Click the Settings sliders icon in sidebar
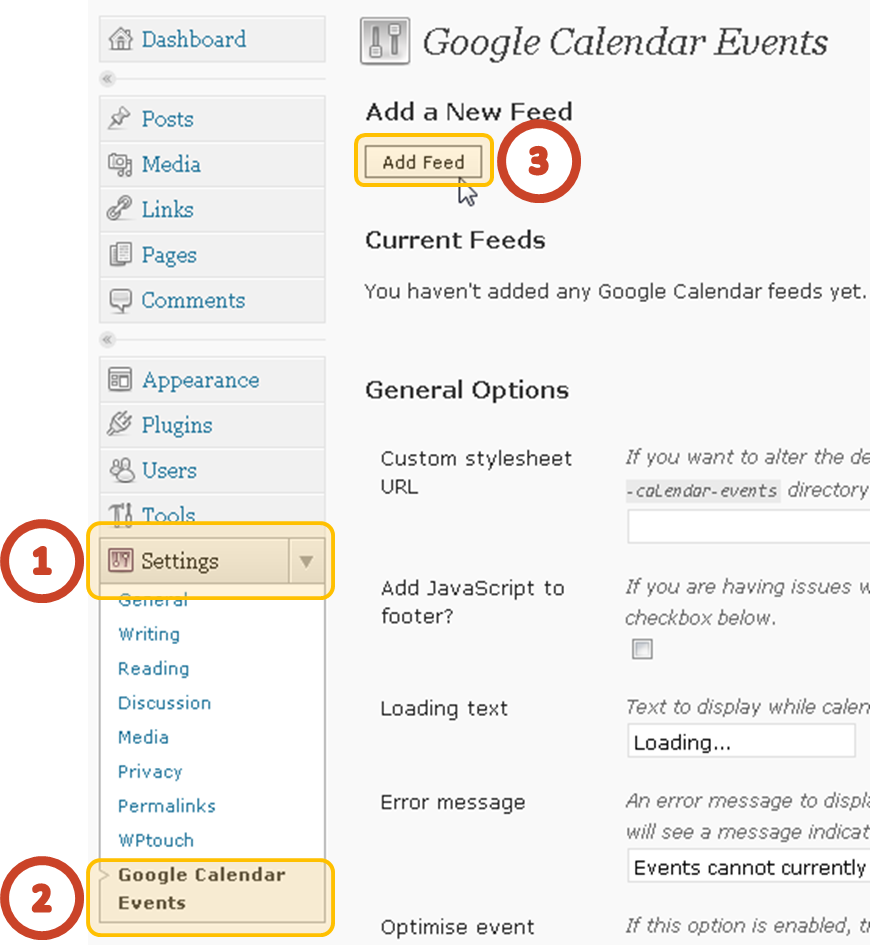This screenshot has width=870, height=945. tap(120, 560)
